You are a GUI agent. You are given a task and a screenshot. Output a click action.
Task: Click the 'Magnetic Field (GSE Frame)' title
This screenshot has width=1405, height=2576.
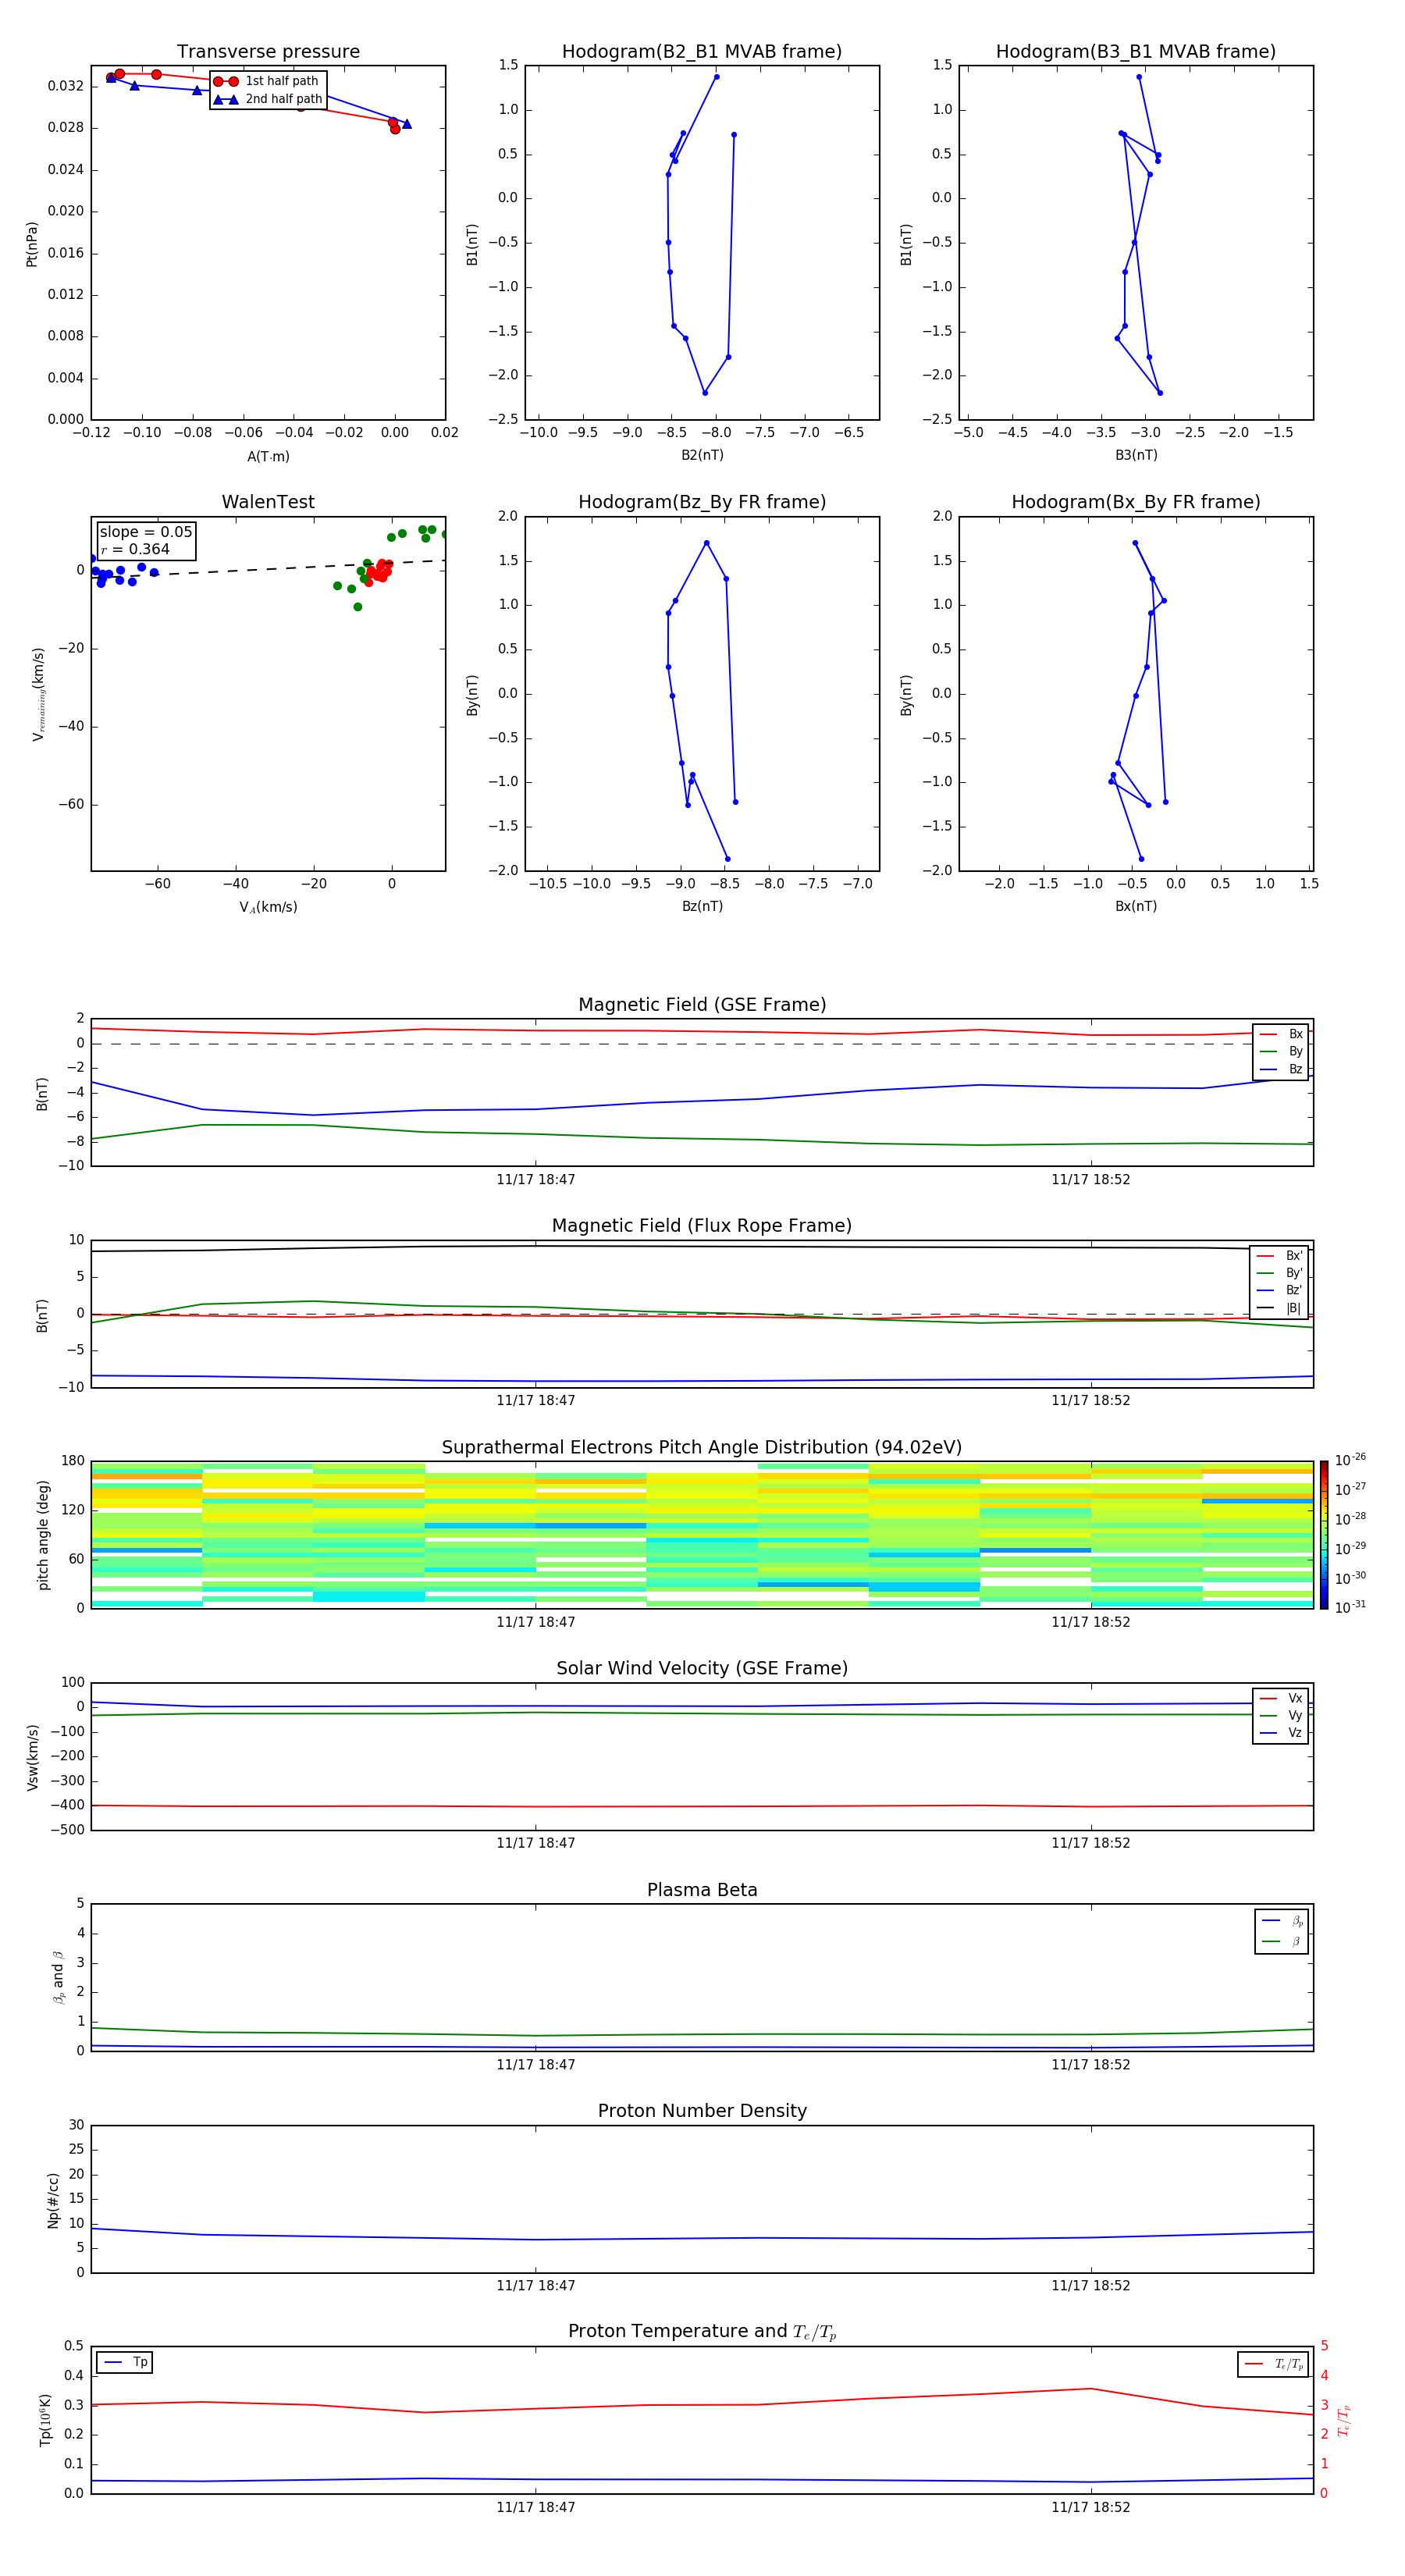point(702,1005)
